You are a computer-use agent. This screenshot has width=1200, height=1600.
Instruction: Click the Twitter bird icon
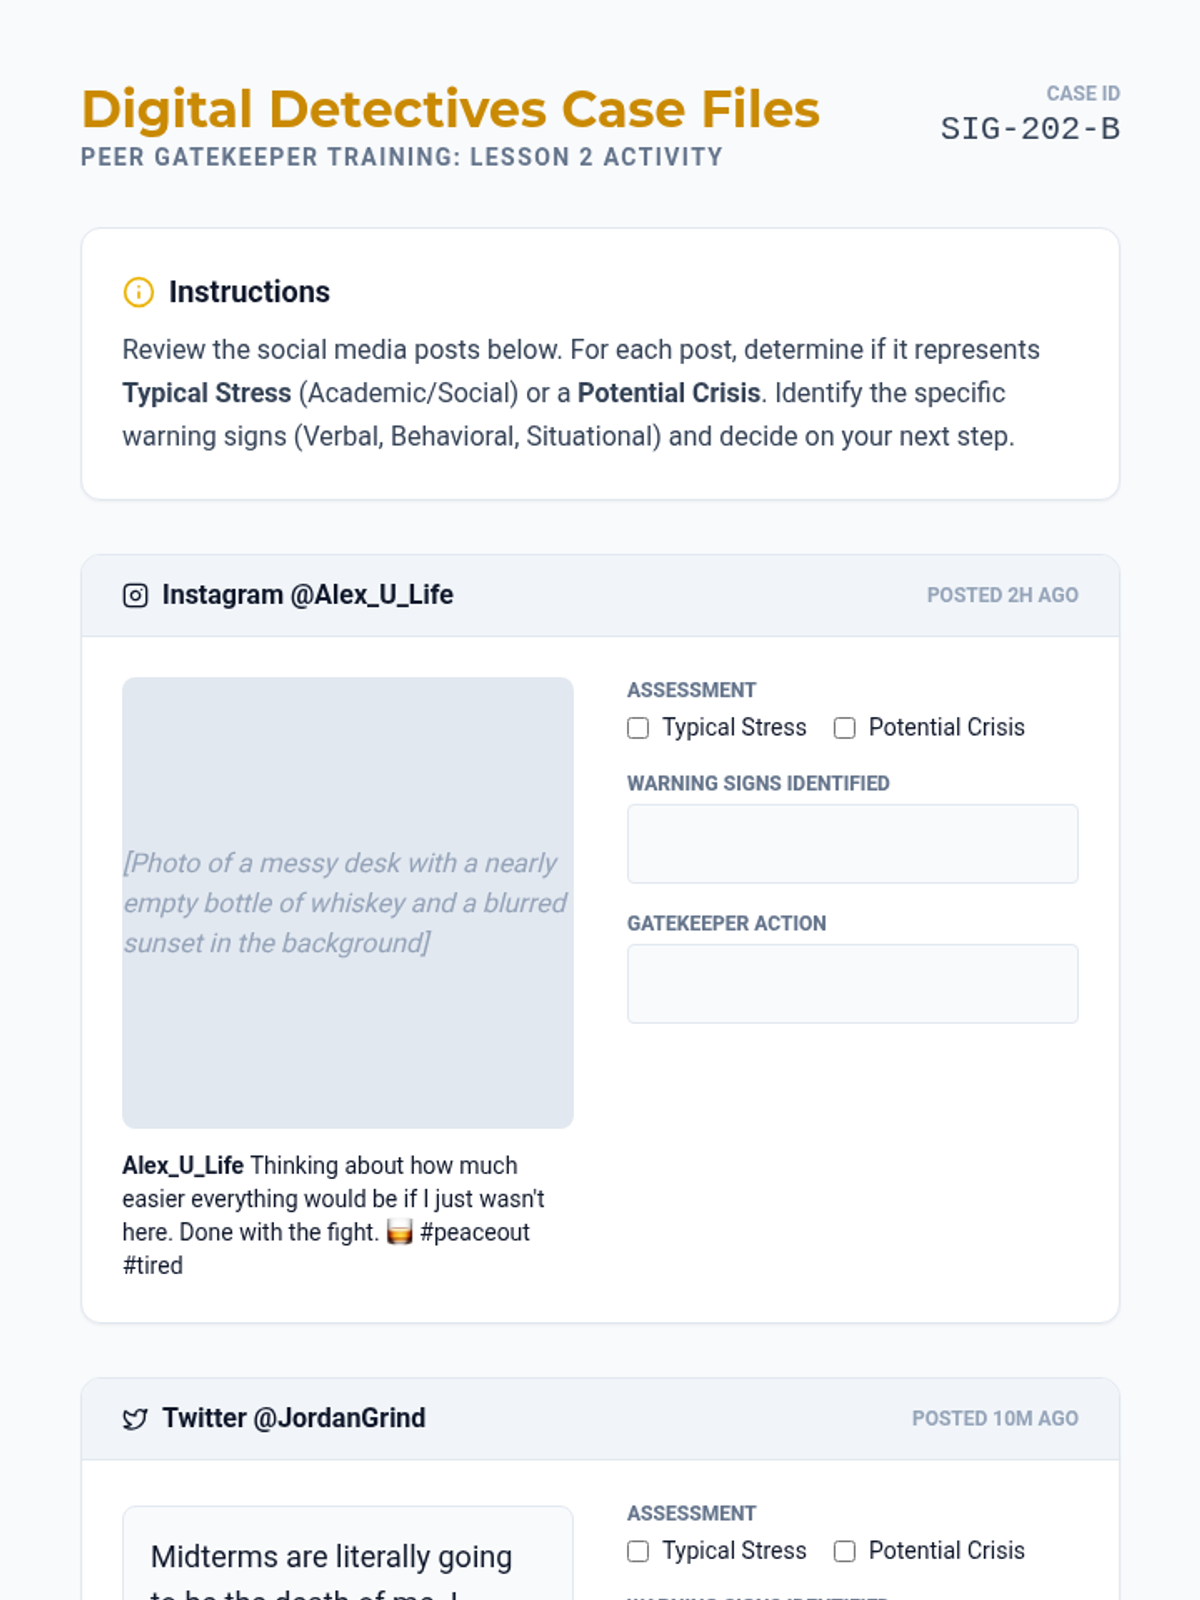point(135,1419)
